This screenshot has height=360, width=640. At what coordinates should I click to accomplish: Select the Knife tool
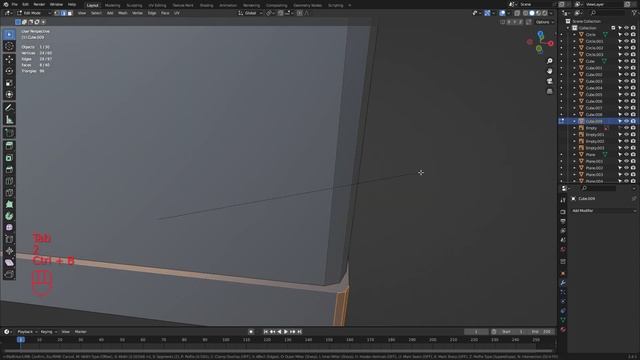(x=9, y=193)
